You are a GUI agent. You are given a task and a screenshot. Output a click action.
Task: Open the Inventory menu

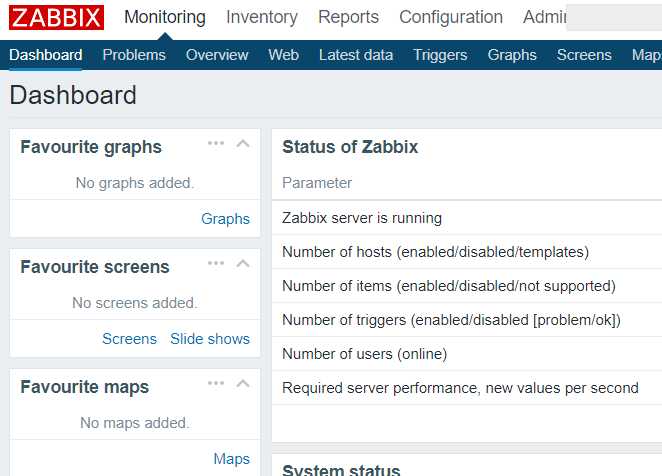(262, 17)
